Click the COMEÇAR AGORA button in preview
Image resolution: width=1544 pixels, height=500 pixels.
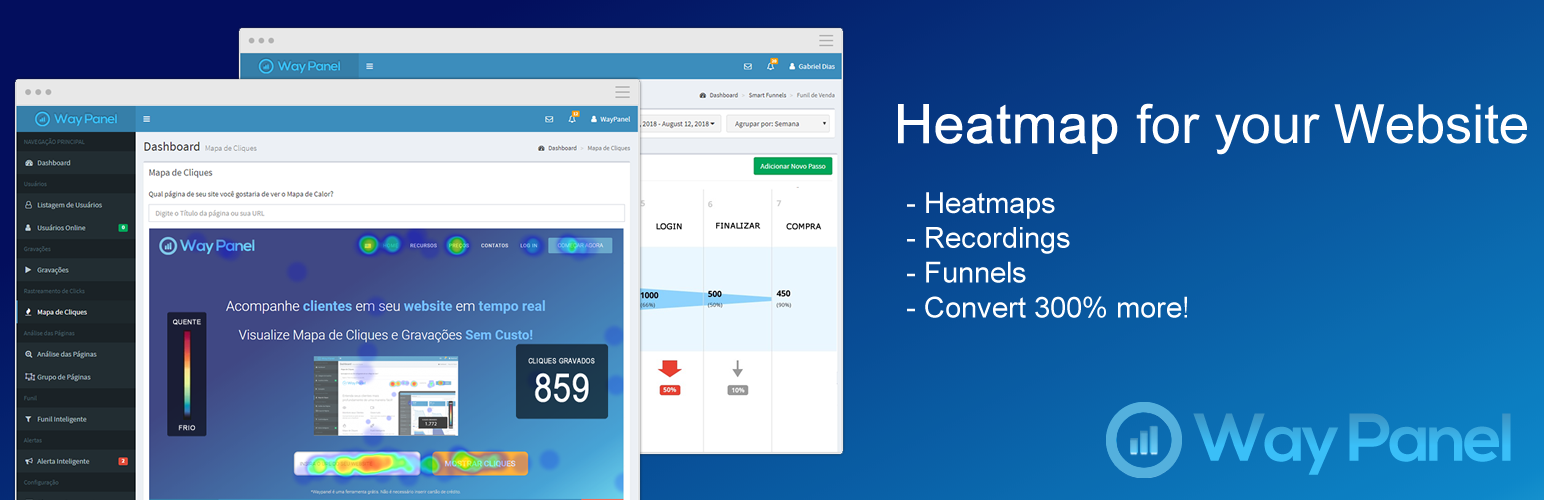pos(580,245)
